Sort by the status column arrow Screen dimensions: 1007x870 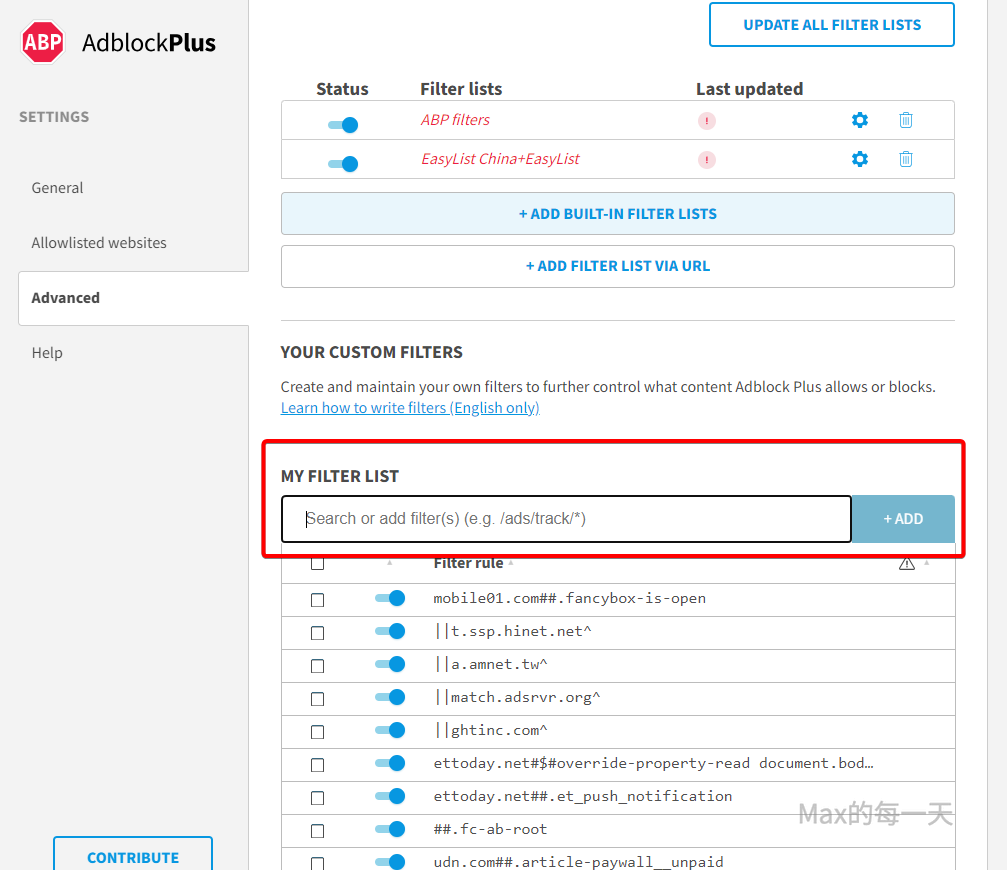390,564
